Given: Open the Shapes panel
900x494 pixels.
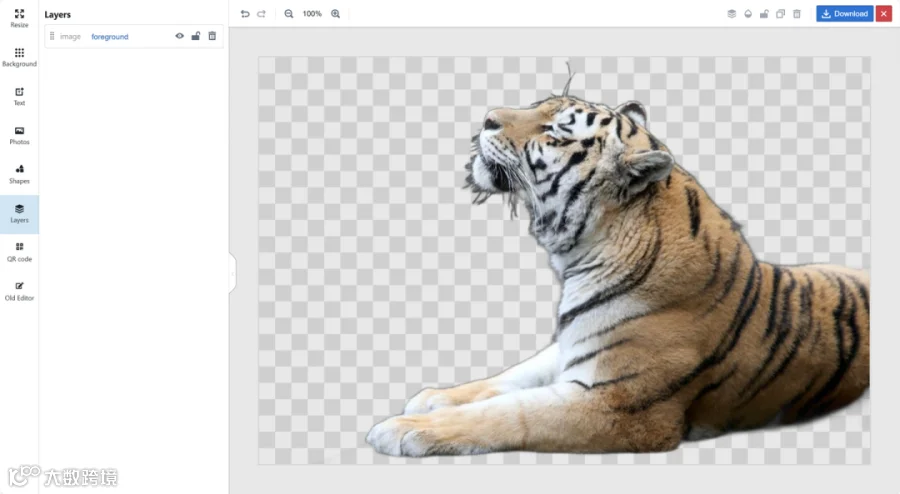Looking at the screenshot, I should click(19, 174).
